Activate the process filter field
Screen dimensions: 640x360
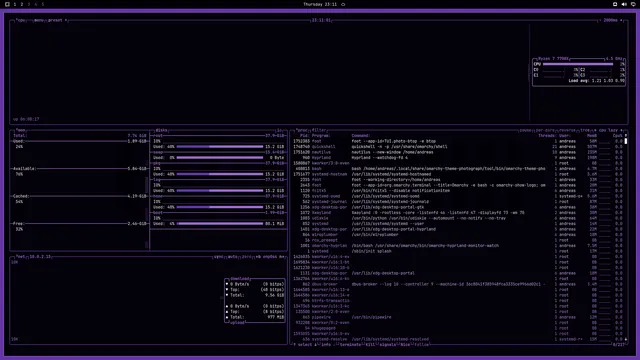click(319, 130)
